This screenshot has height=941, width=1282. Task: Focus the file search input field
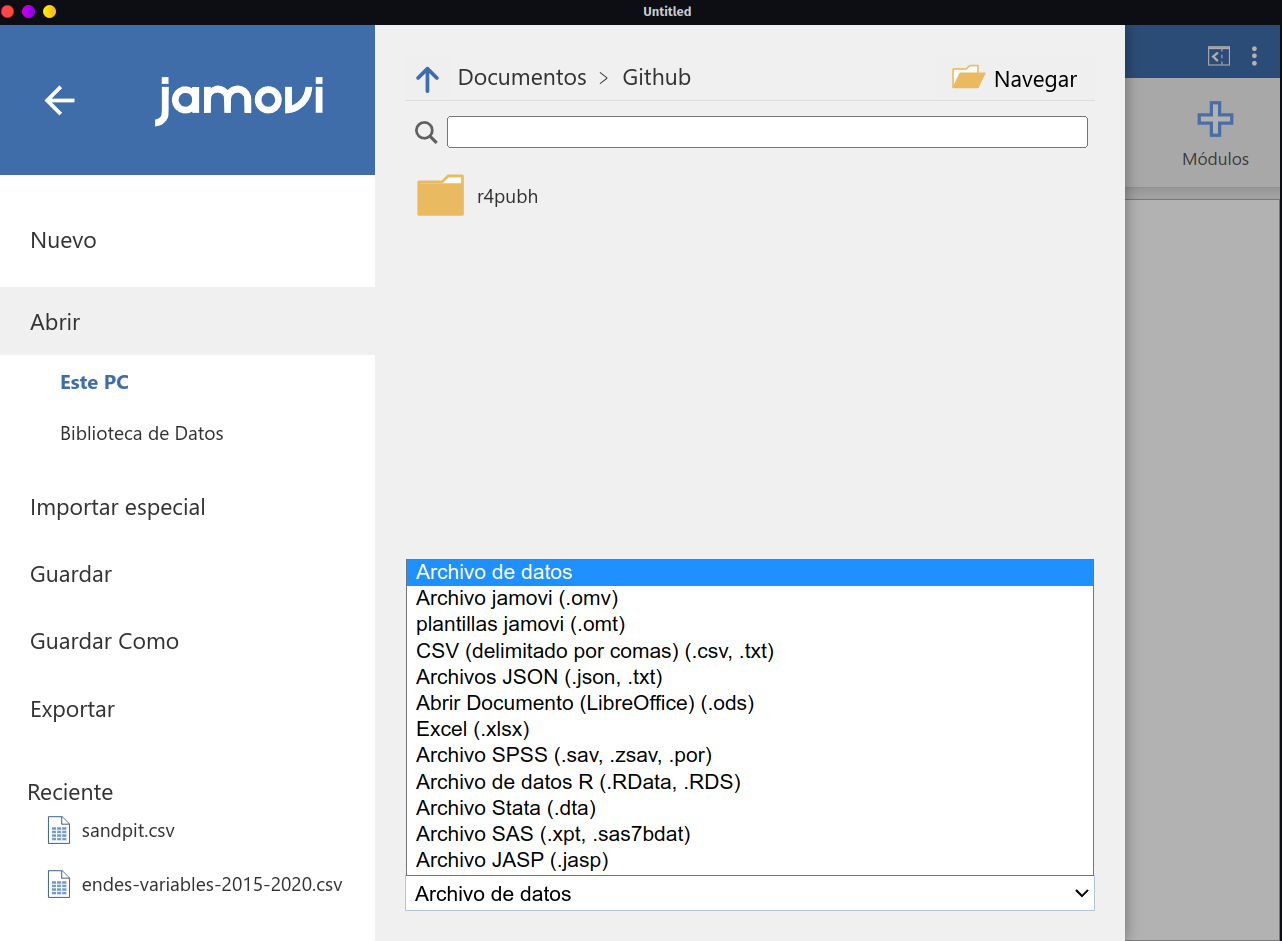click(767, 132)
